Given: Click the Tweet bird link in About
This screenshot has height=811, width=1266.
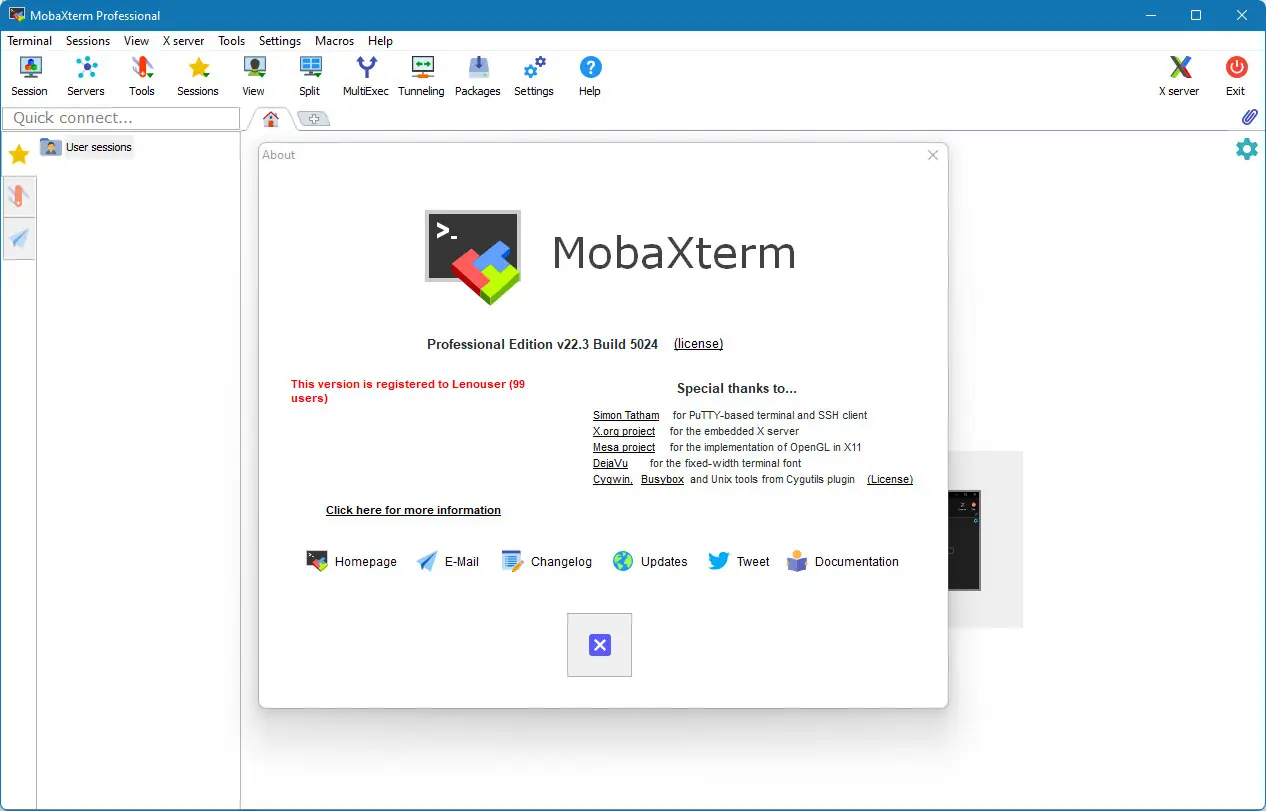Looking at the screenshot, I should click(x=739, y=561).
